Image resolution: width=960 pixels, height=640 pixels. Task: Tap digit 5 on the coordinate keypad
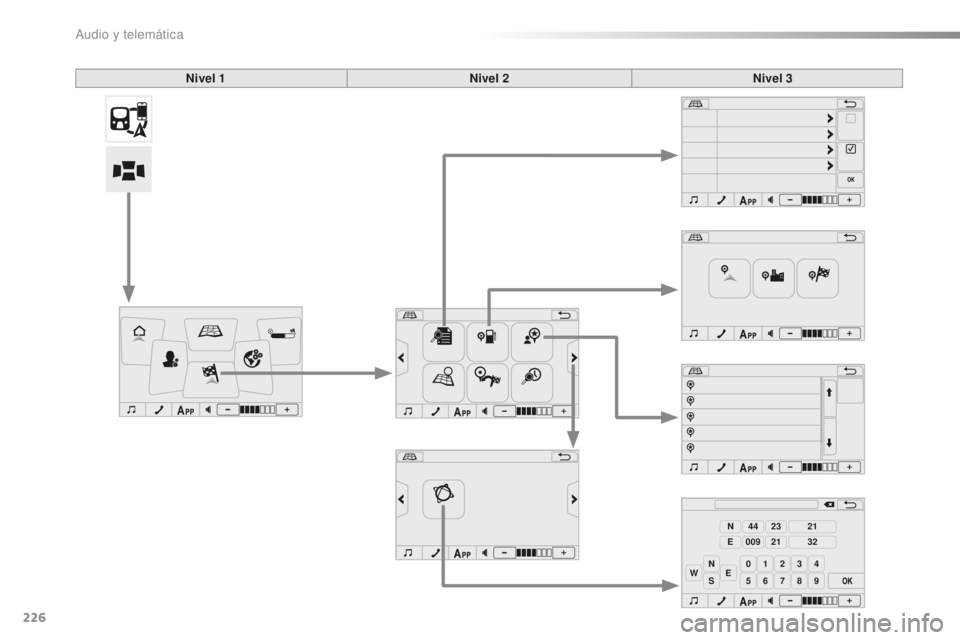tap(748, 581)
